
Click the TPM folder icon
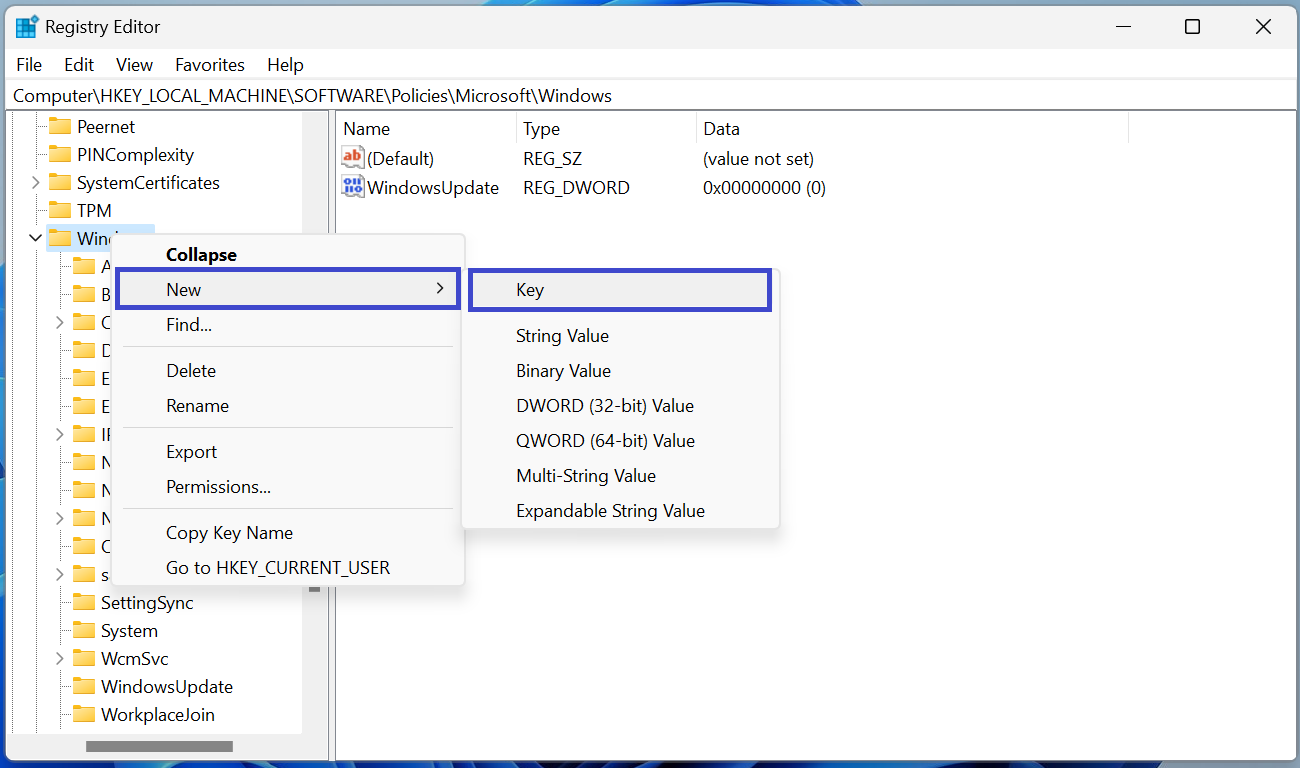(61, 211)
